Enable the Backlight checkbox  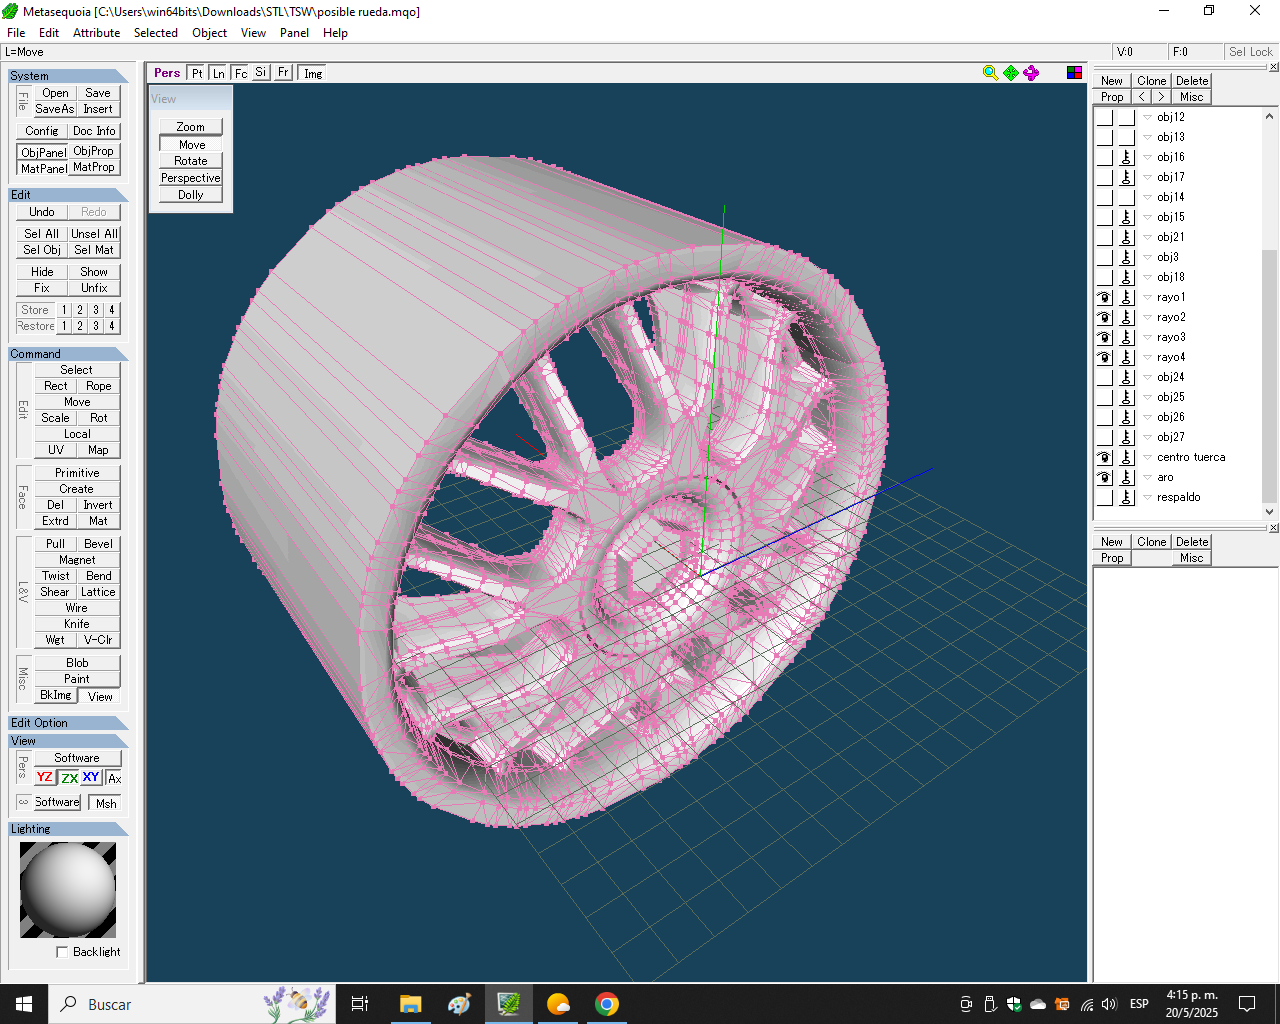coord(63,952)
